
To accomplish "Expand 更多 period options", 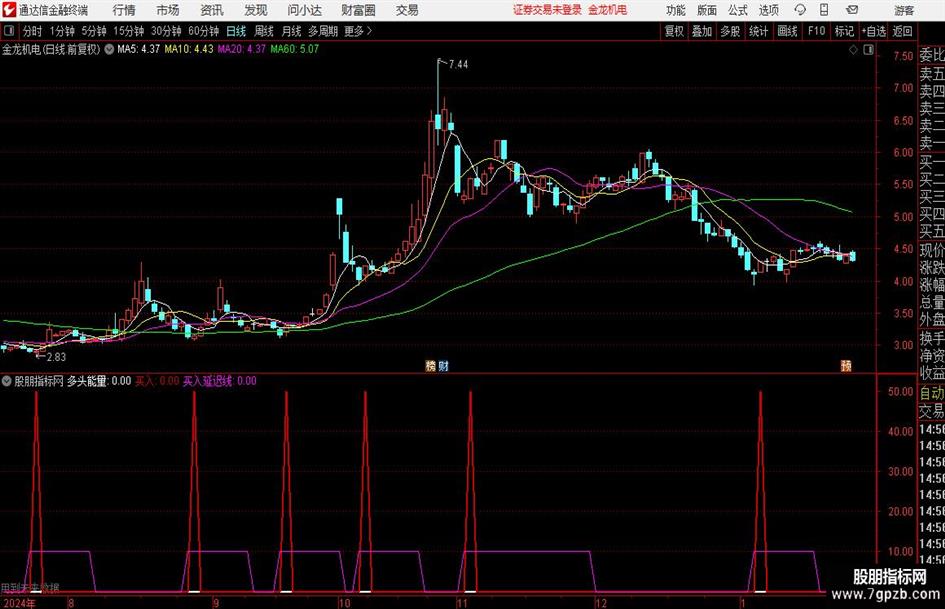I will [x=358, y=31].
